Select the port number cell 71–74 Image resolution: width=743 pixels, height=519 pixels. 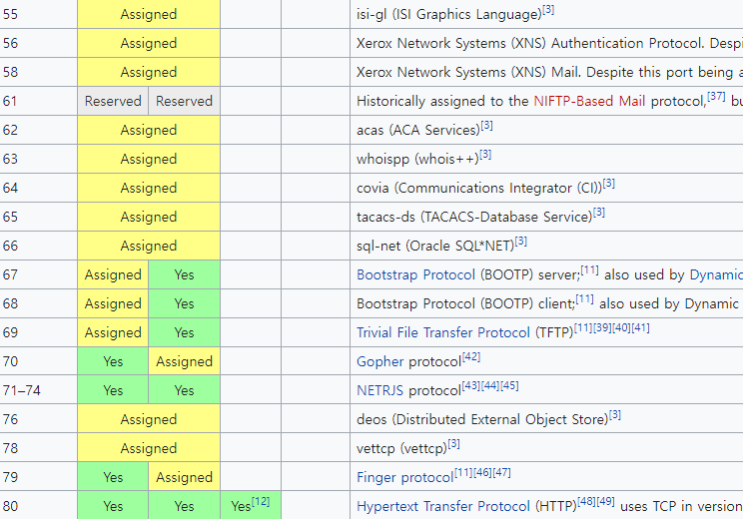point(38,391)
